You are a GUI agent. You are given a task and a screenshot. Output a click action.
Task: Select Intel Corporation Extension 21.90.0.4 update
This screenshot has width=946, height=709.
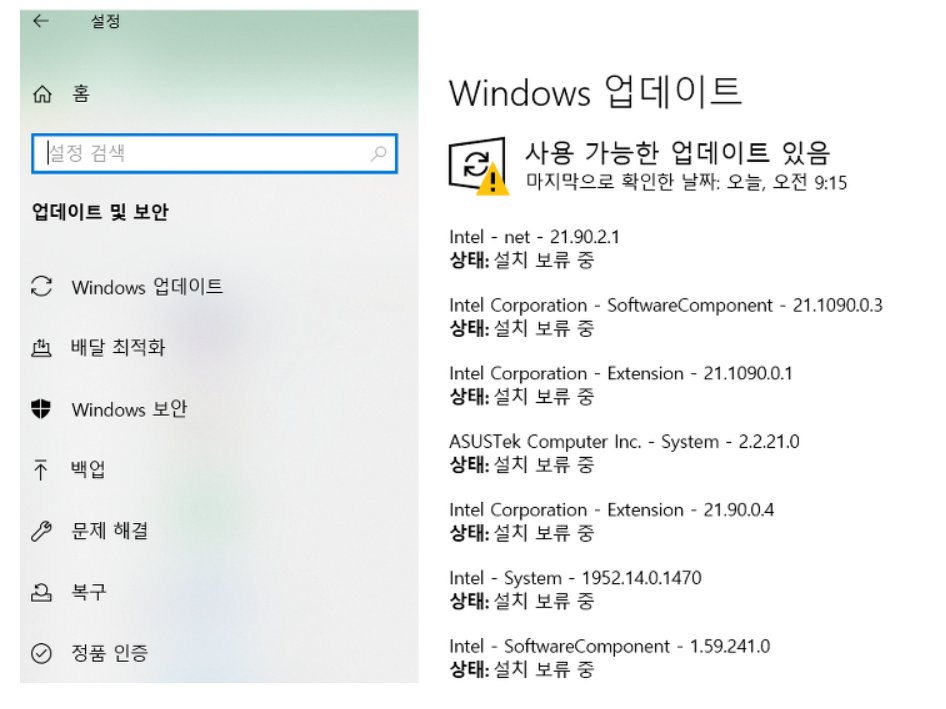click(x=612, y=510)
